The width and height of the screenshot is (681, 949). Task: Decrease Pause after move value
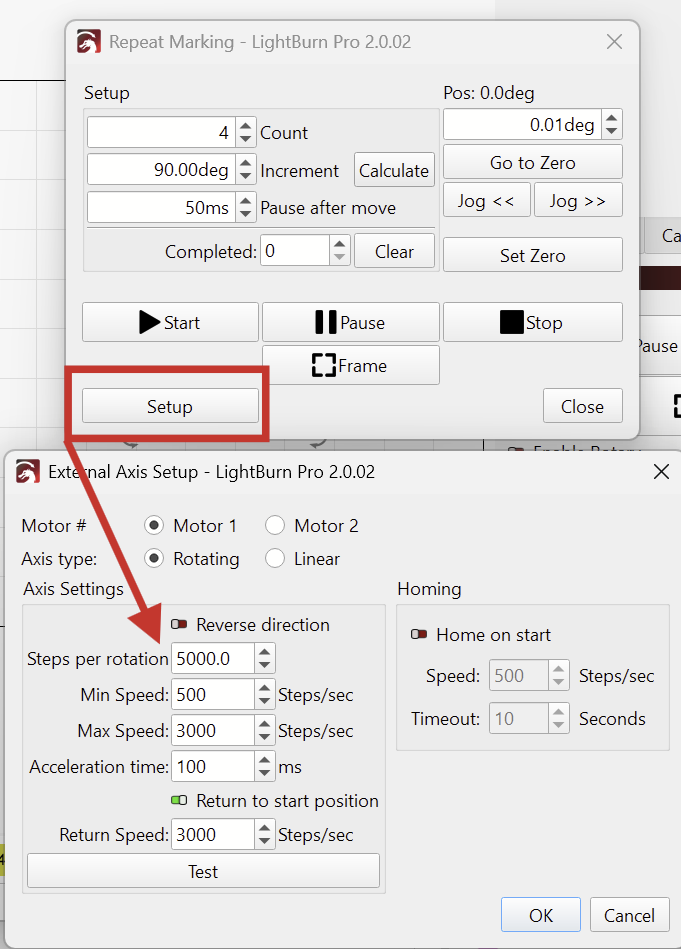coord(245,214)
